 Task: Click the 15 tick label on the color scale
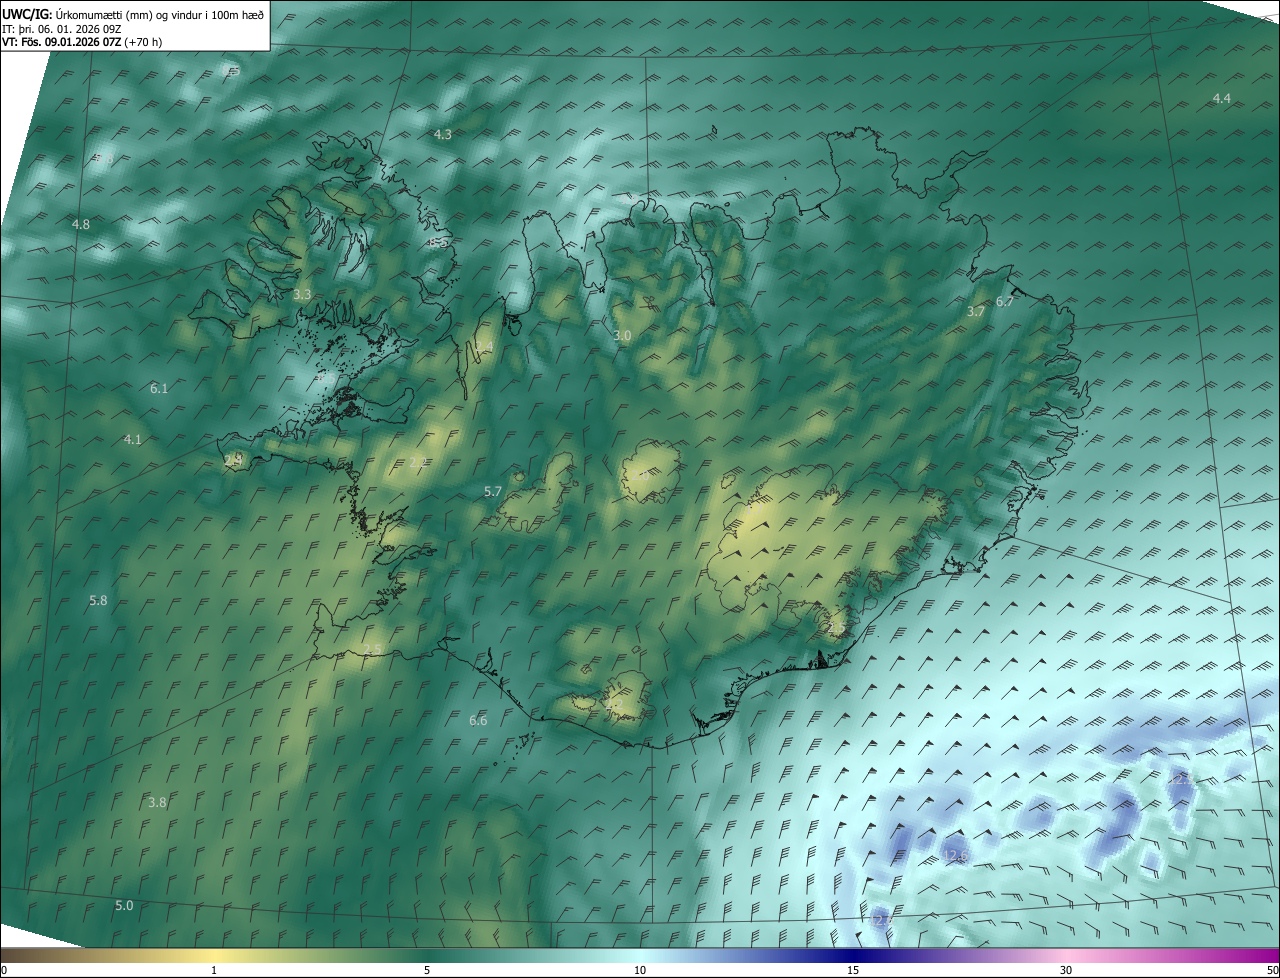[853, 971]
